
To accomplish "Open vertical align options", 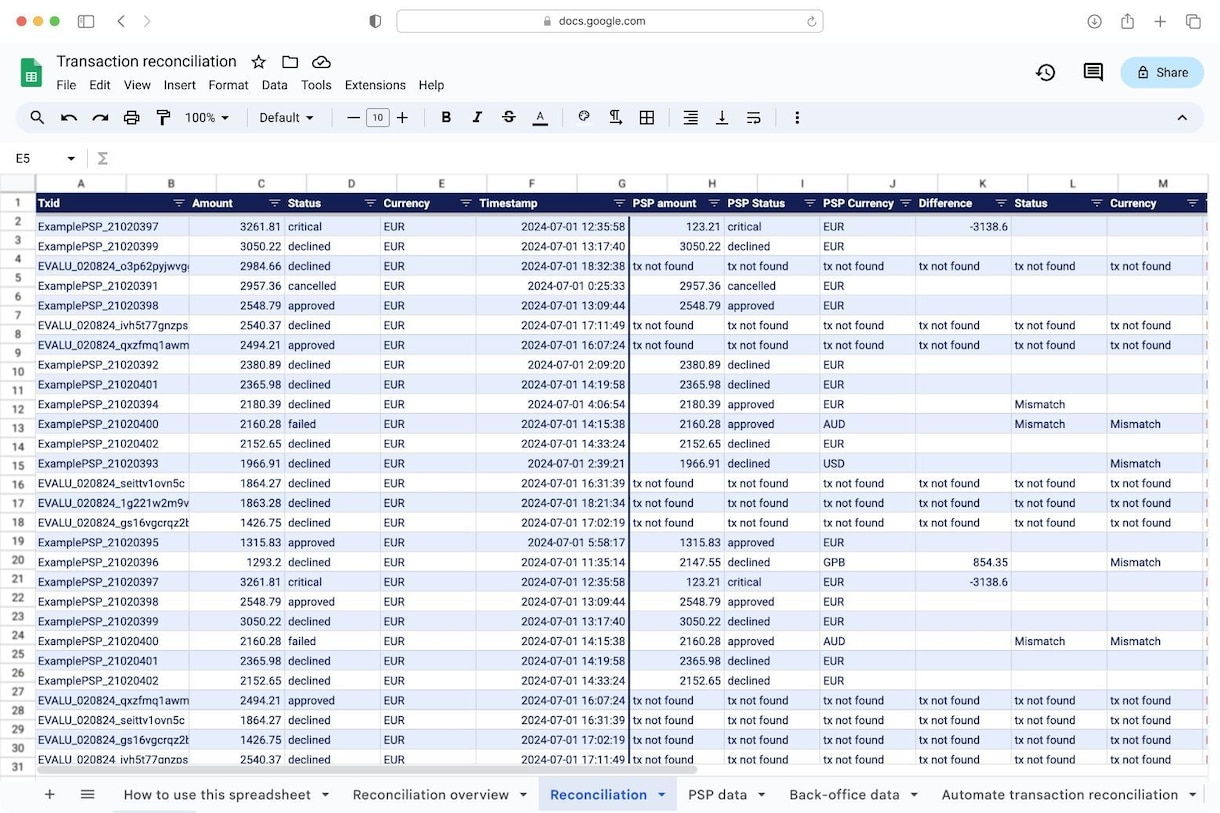I will tap(721, 118).
